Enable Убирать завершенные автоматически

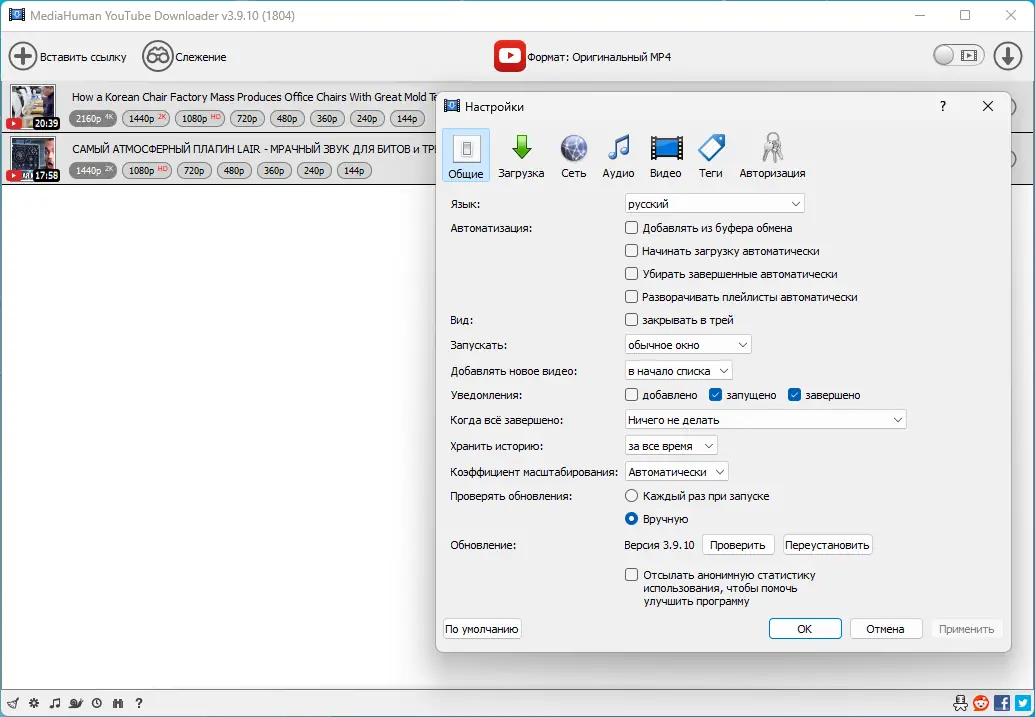click(x=632, y=274)
